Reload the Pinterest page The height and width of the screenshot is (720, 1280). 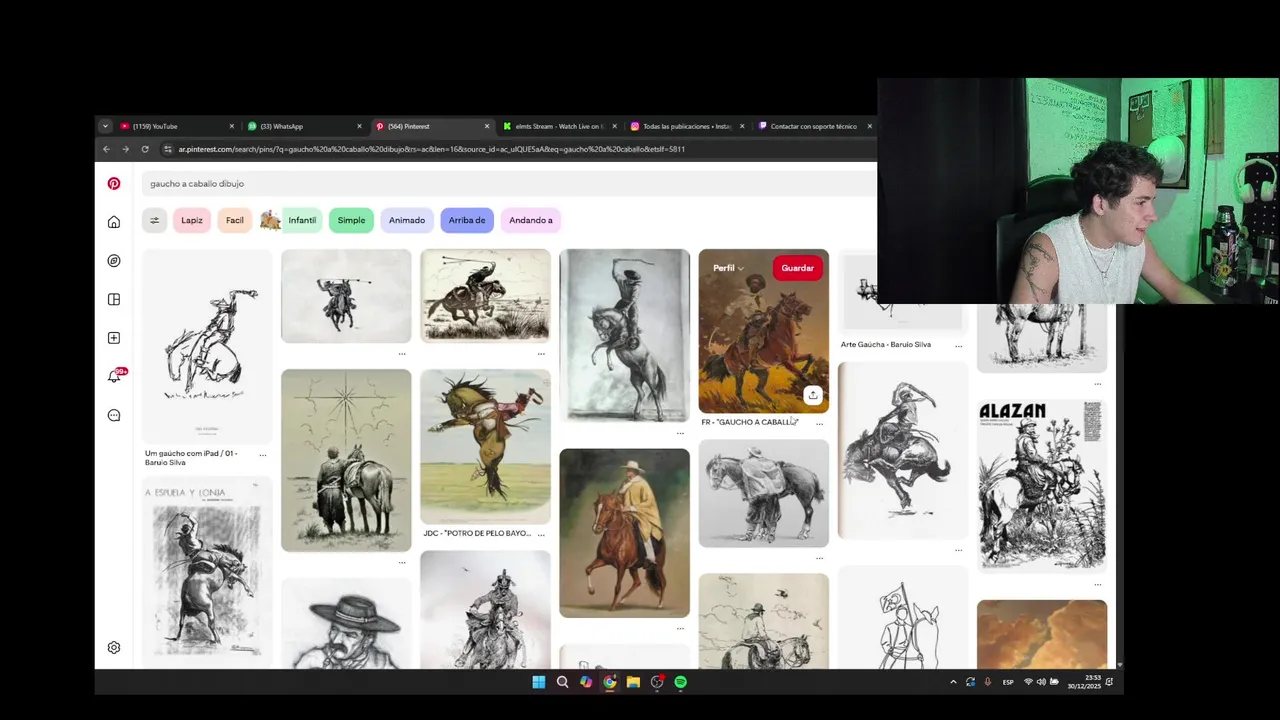pos(145,149)
